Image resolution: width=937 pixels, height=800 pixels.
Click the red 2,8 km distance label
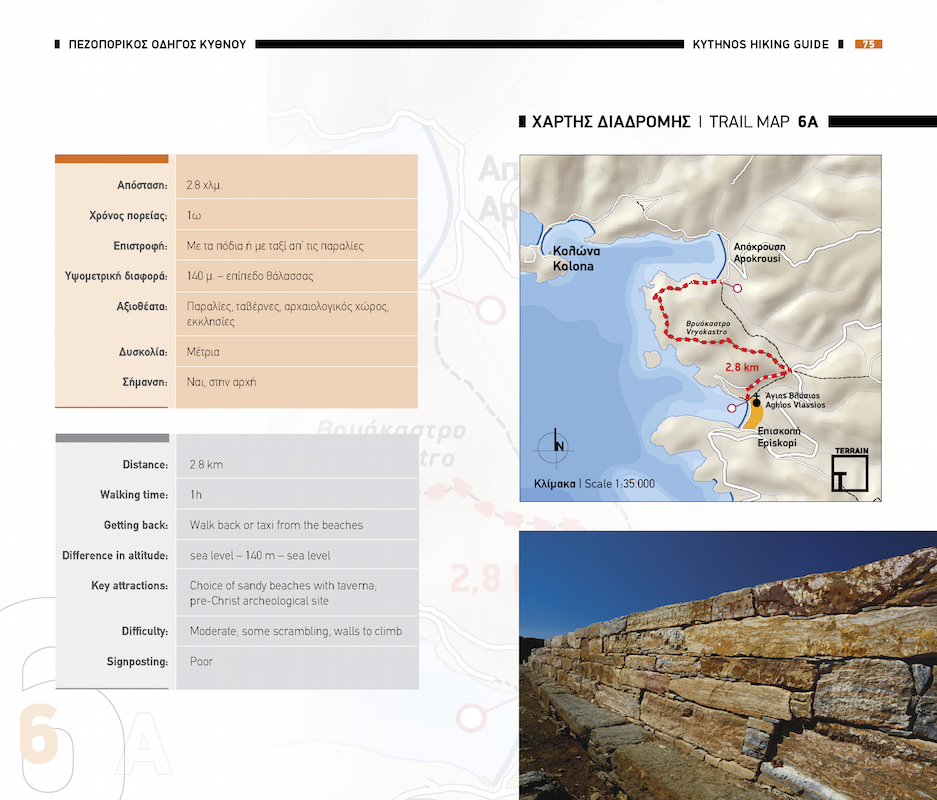741,367
